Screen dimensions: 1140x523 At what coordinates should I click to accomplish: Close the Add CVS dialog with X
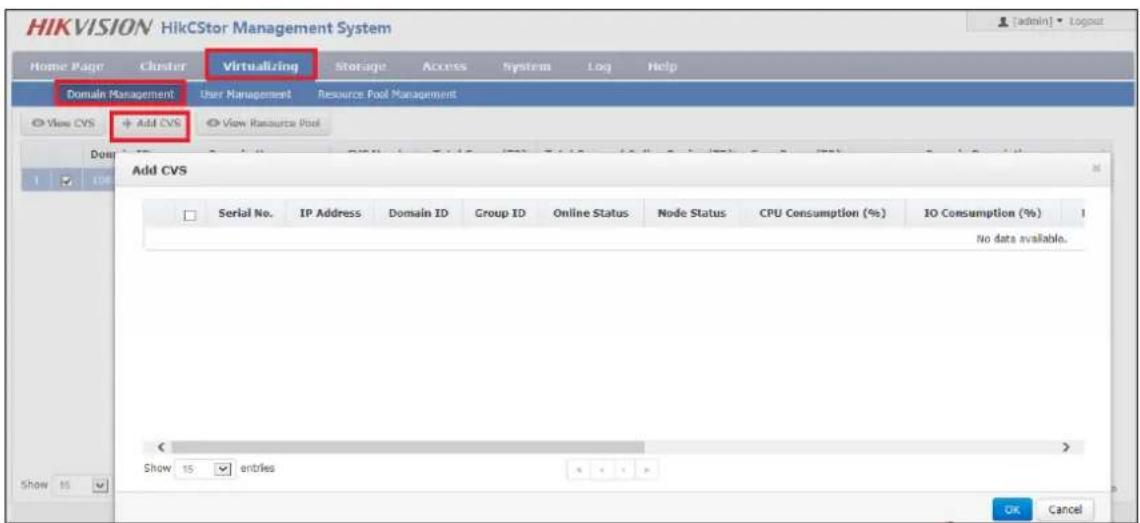click(x=1096, y=168)
